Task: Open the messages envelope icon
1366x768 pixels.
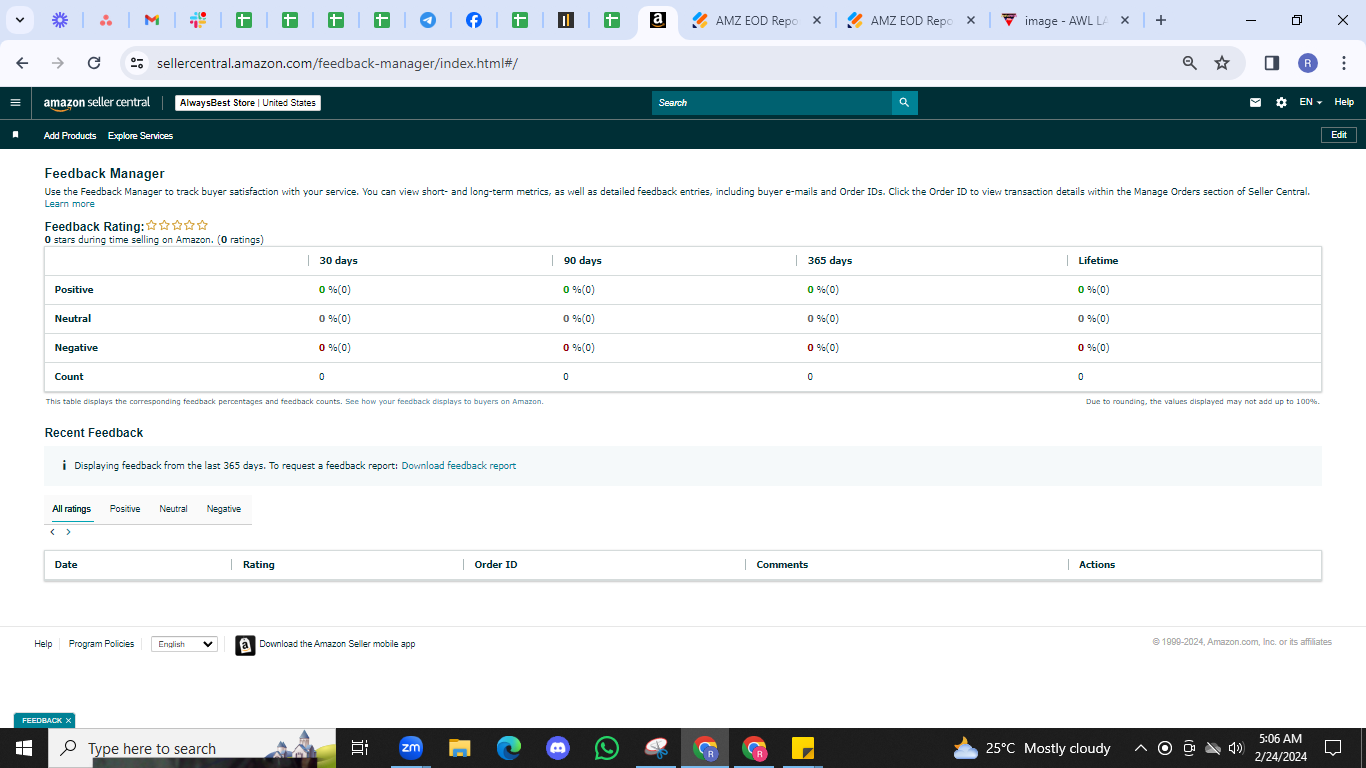Action: 1256,102
